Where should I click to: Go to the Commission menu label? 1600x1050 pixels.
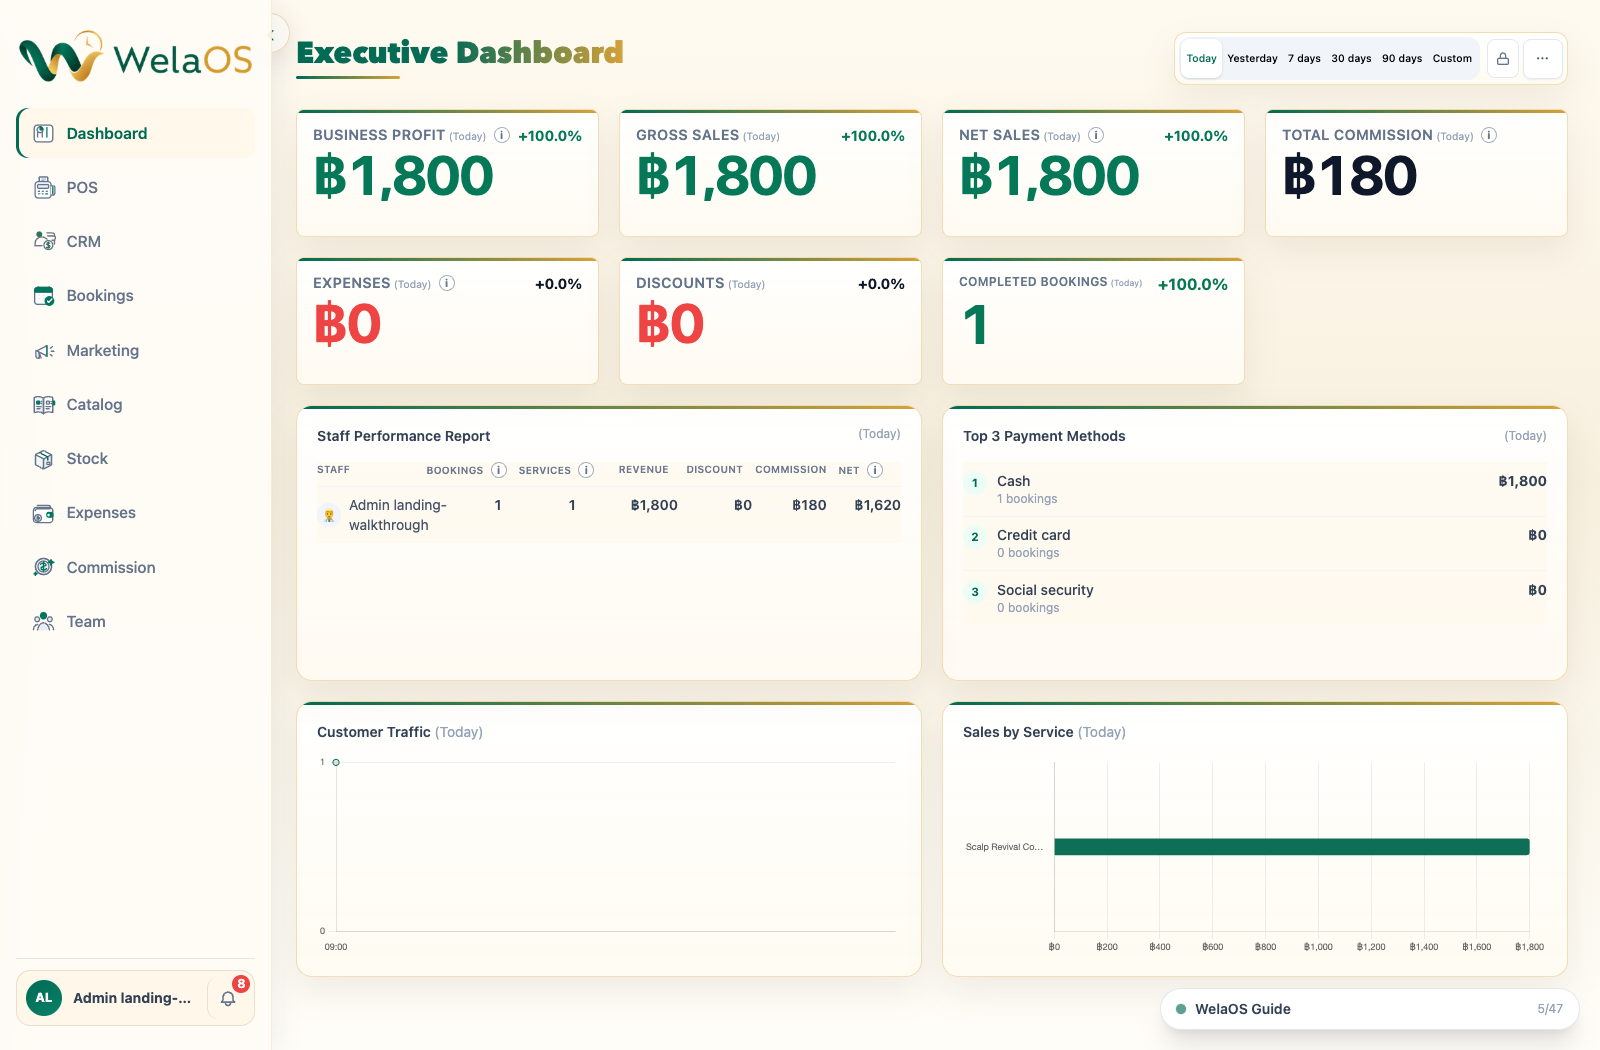tap(111, 568)
